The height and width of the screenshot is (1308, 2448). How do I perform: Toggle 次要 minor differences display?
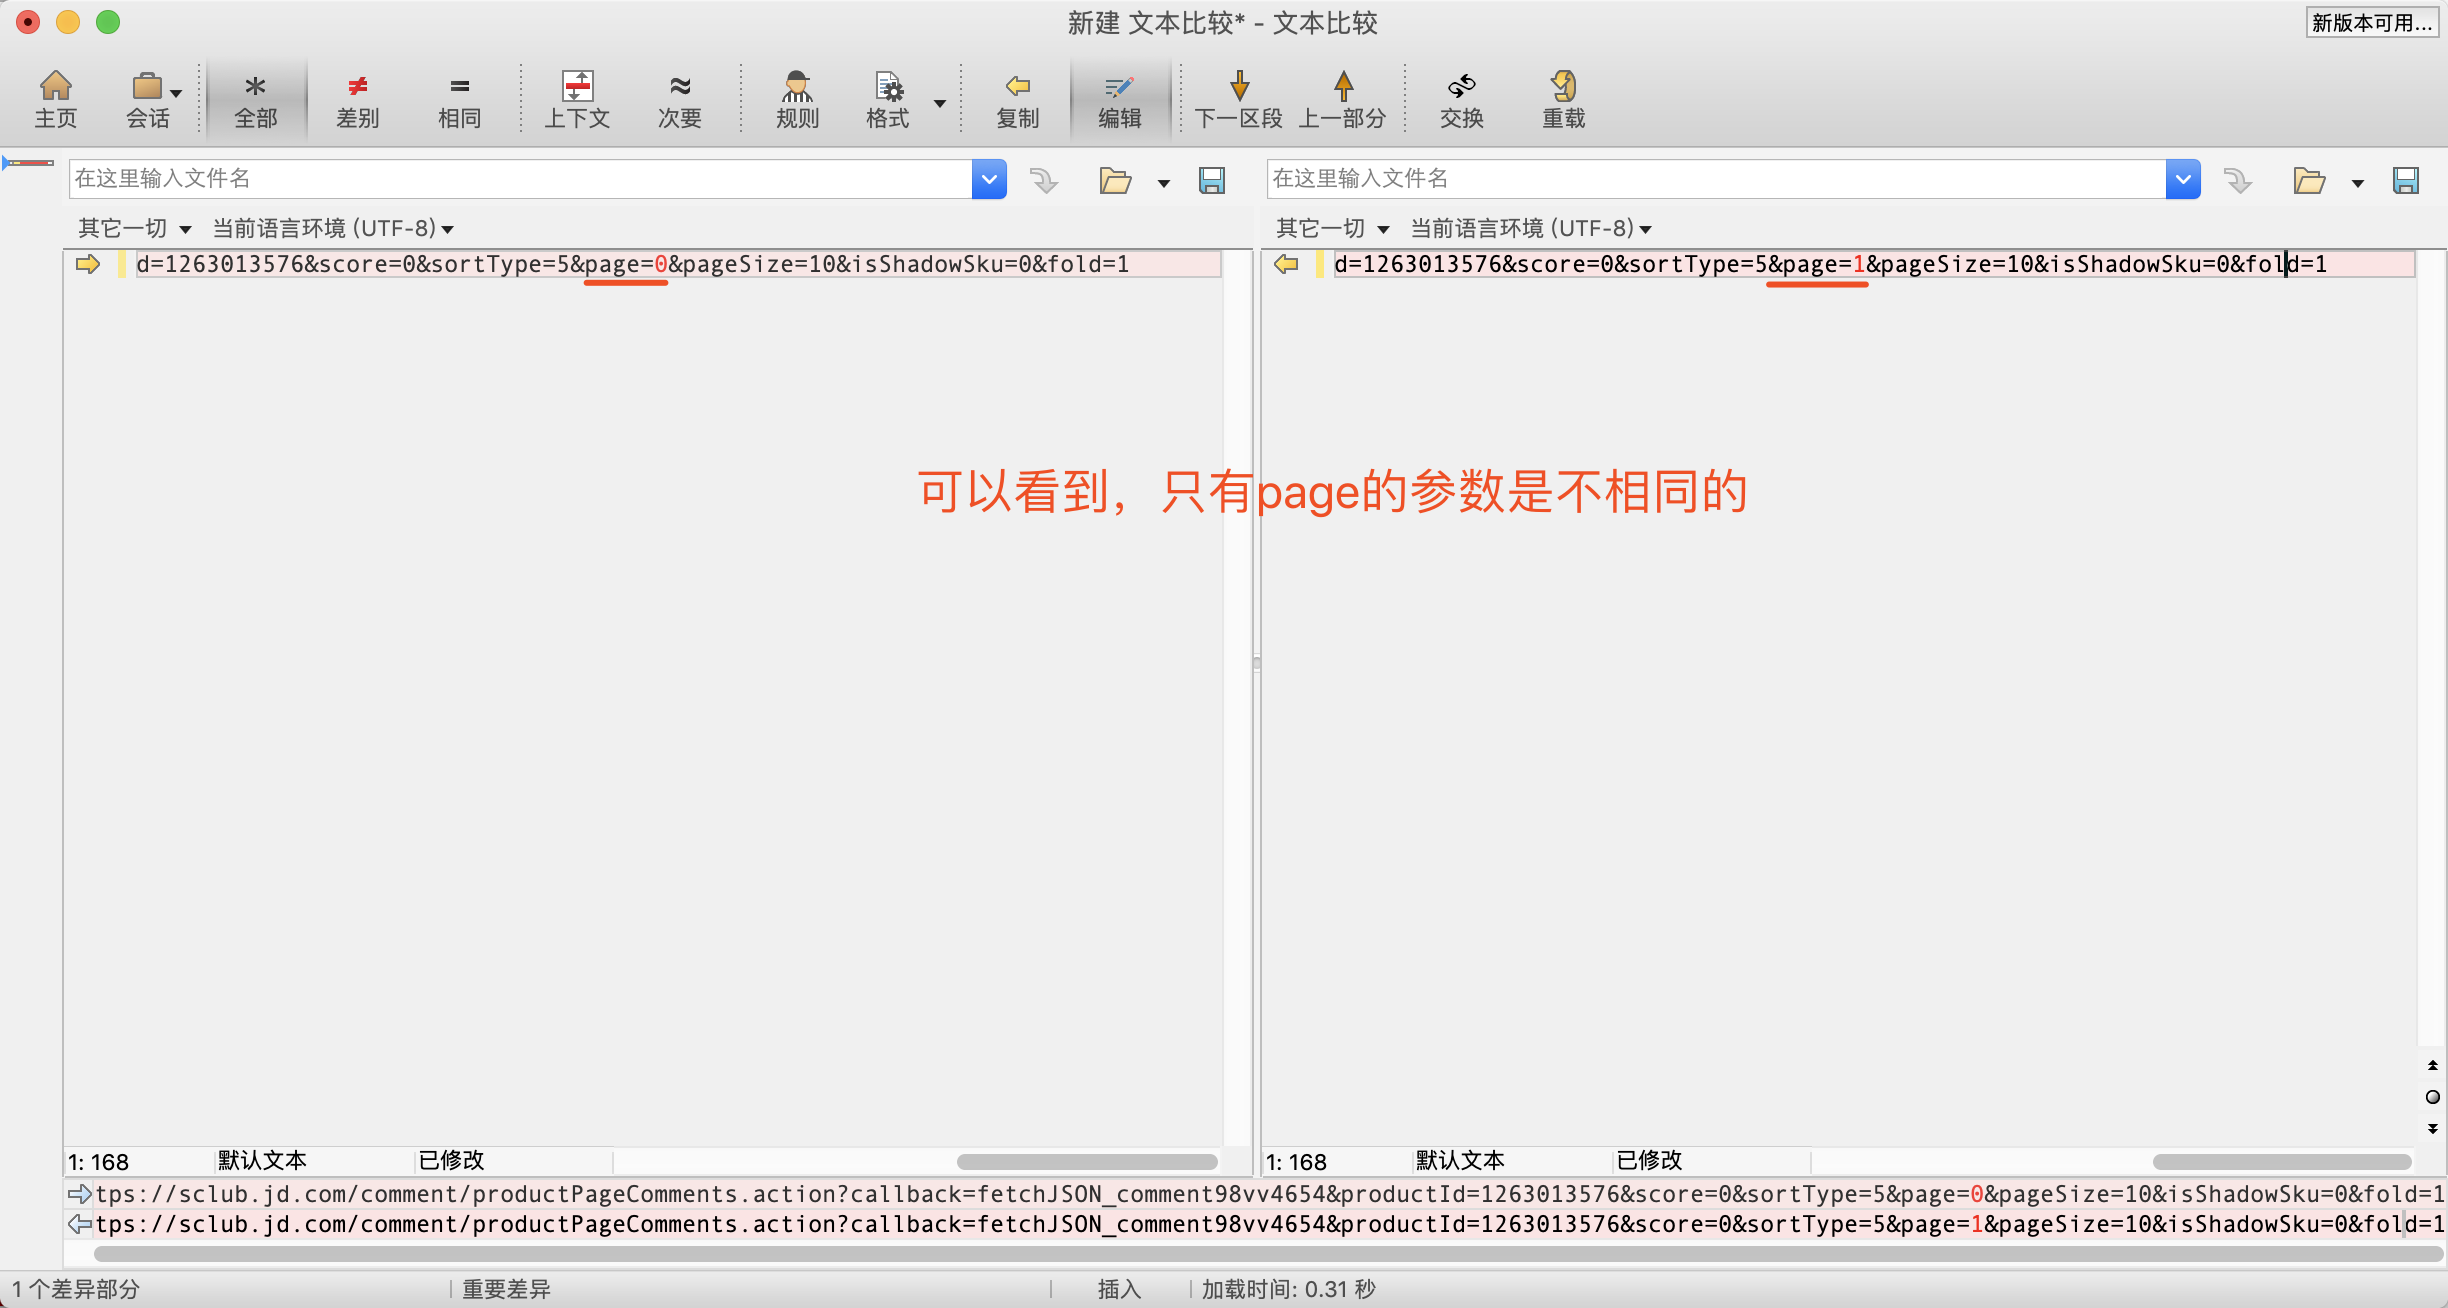coord(679,97)
